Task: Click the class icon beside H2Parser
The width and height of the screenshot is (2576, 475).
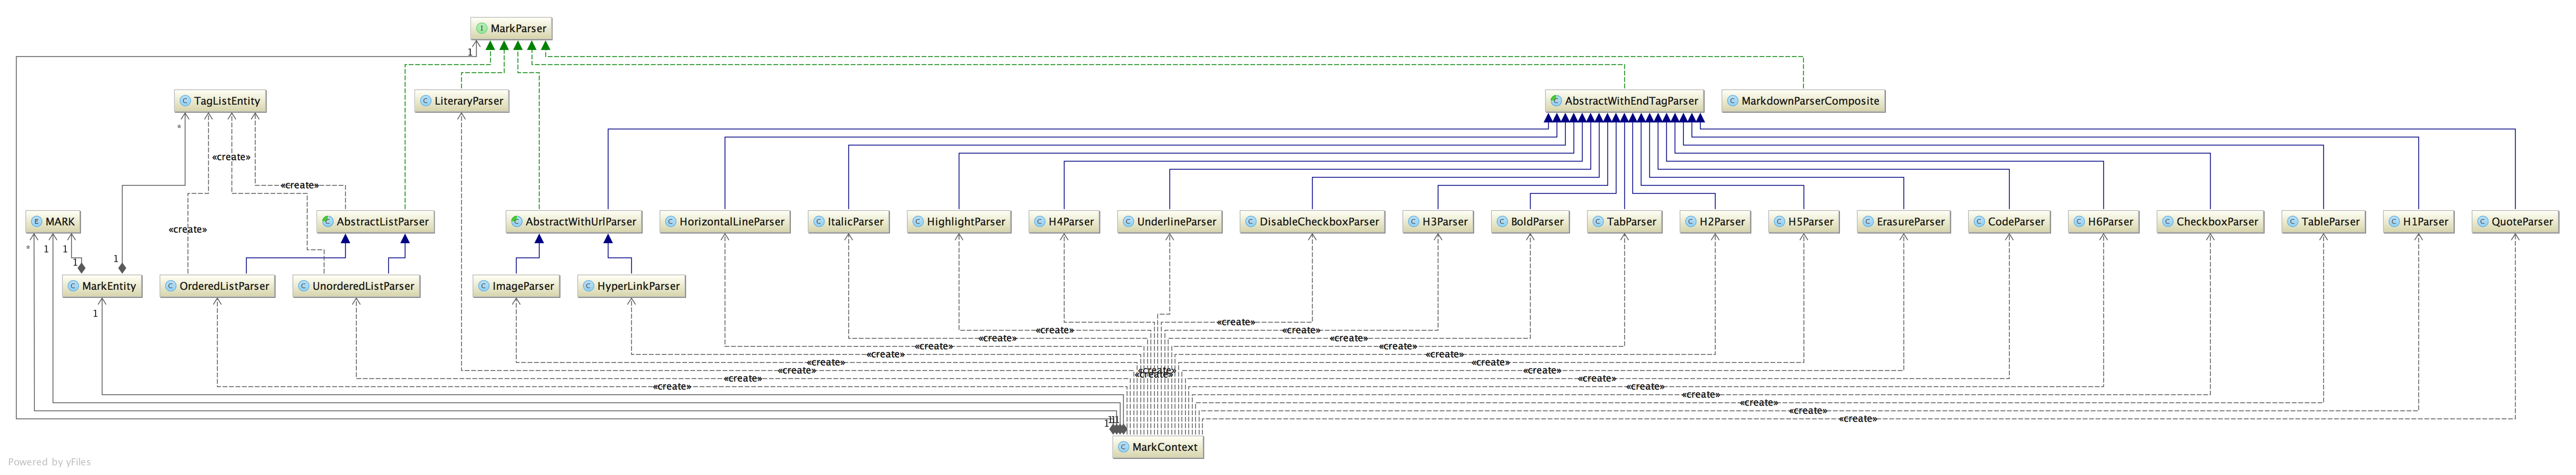Action: (1690, 222)
